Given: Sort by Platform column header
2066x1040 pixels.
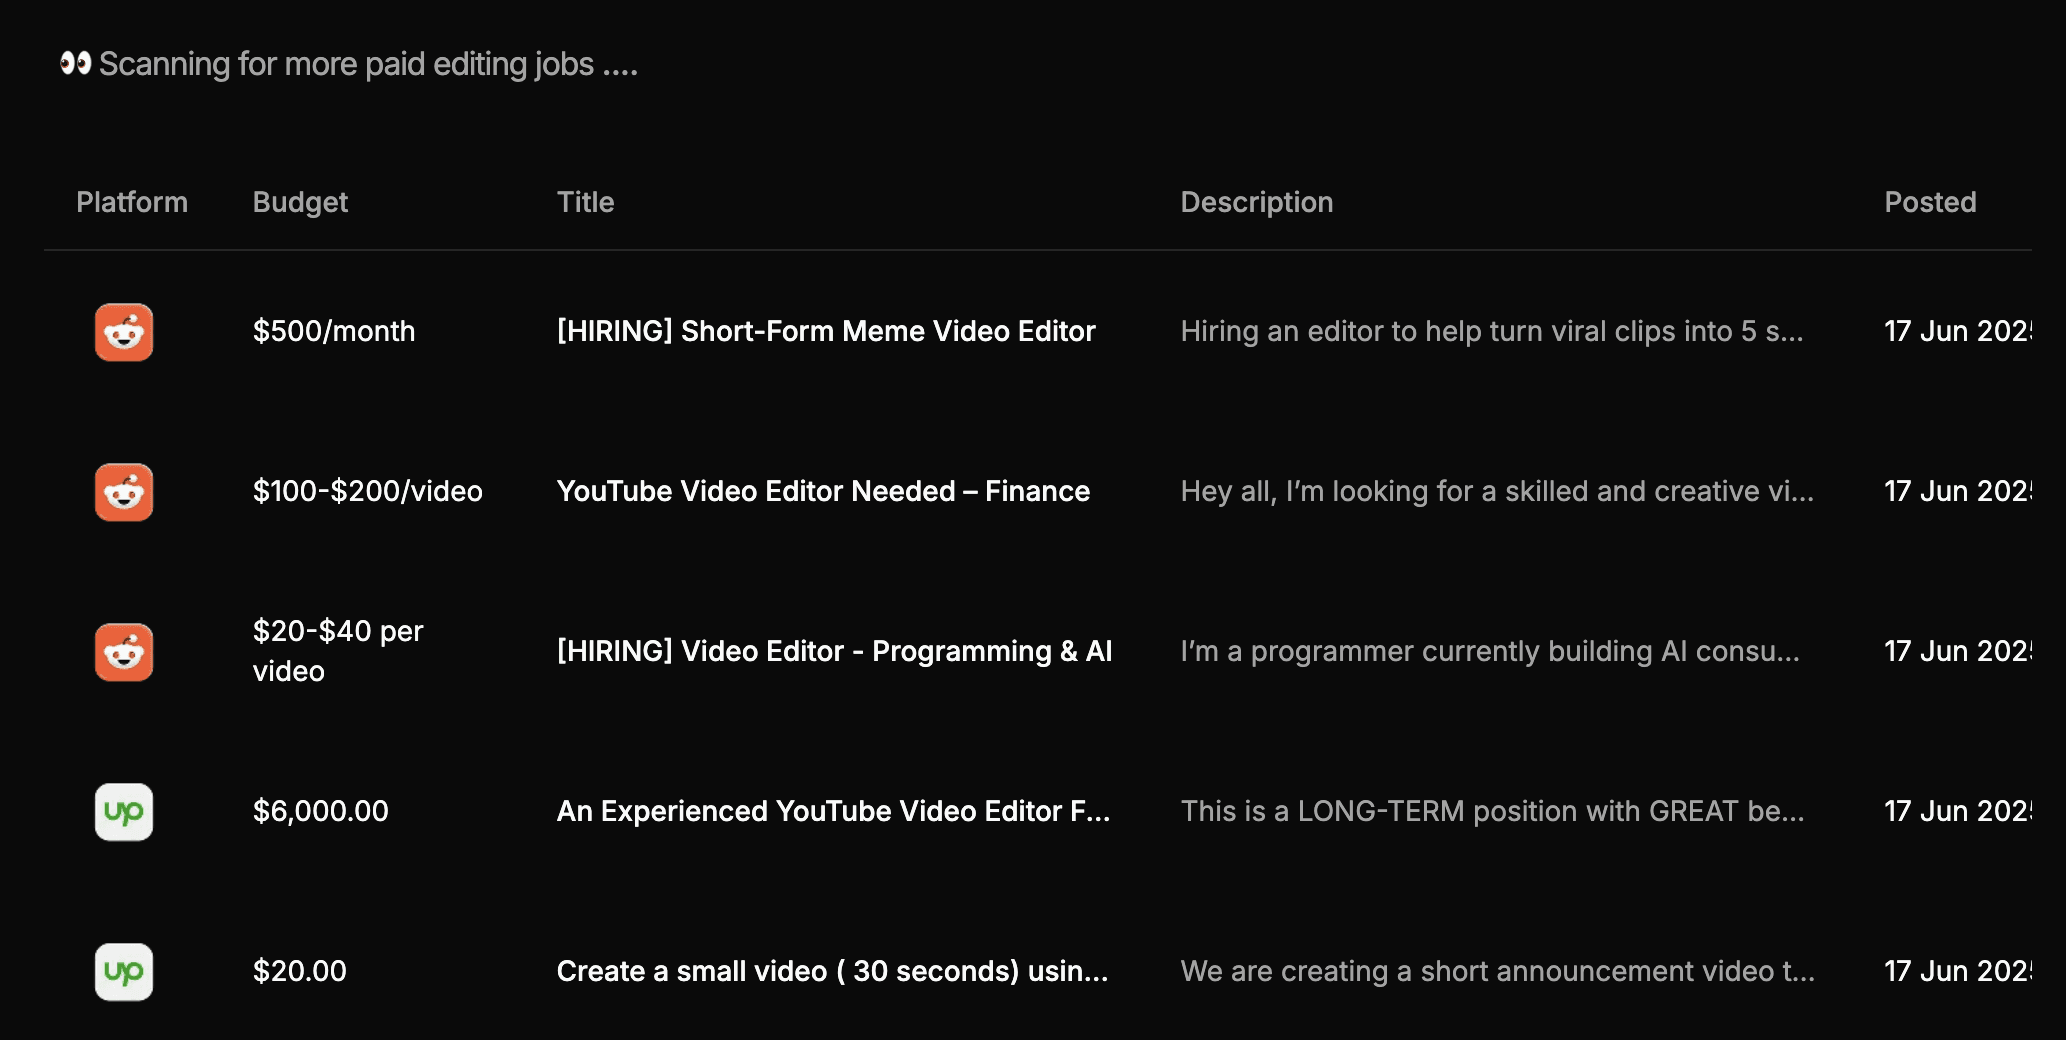Looking at the screenshot, I should coord(132,202).
